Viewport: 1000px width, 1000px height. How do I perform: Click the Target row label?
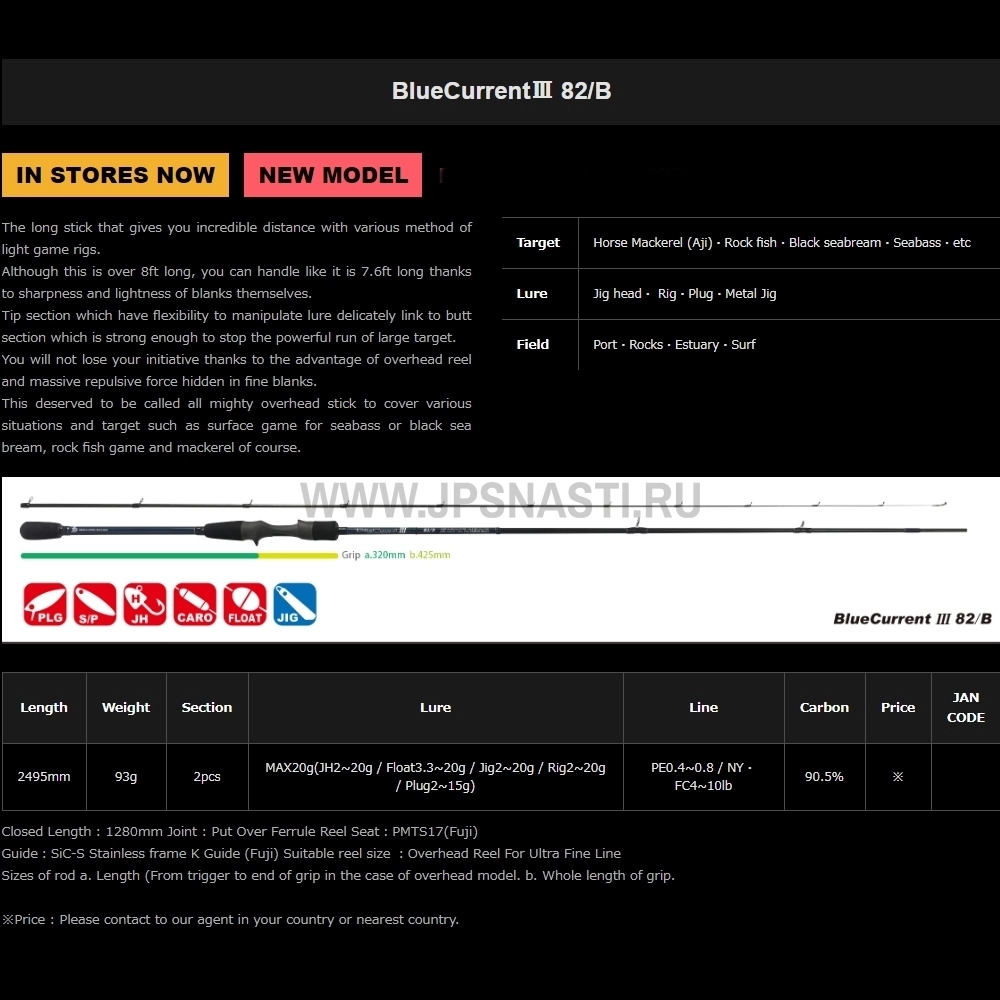(x=538, y=242)
